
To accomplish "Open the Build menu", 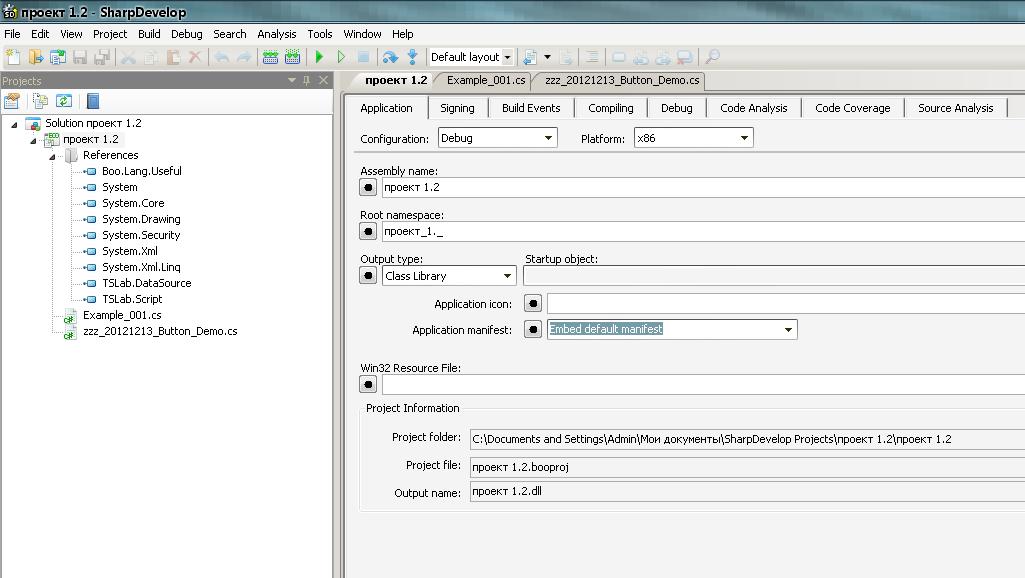I will point(149,34).
